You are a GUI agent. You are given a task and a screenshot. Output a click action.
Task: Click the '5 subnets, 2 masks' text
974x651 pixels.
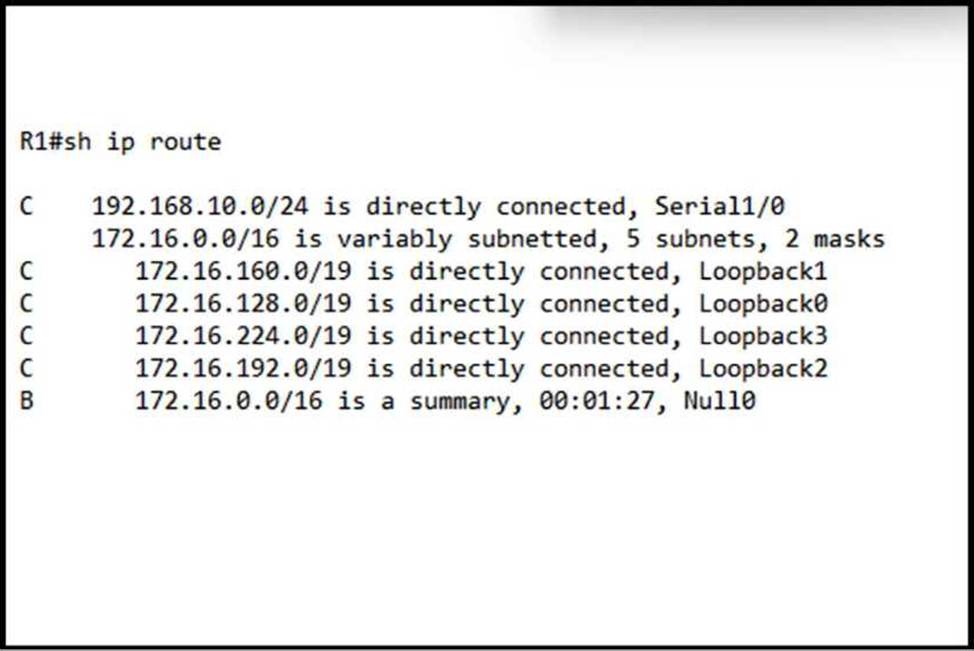(x=770, y=240)
